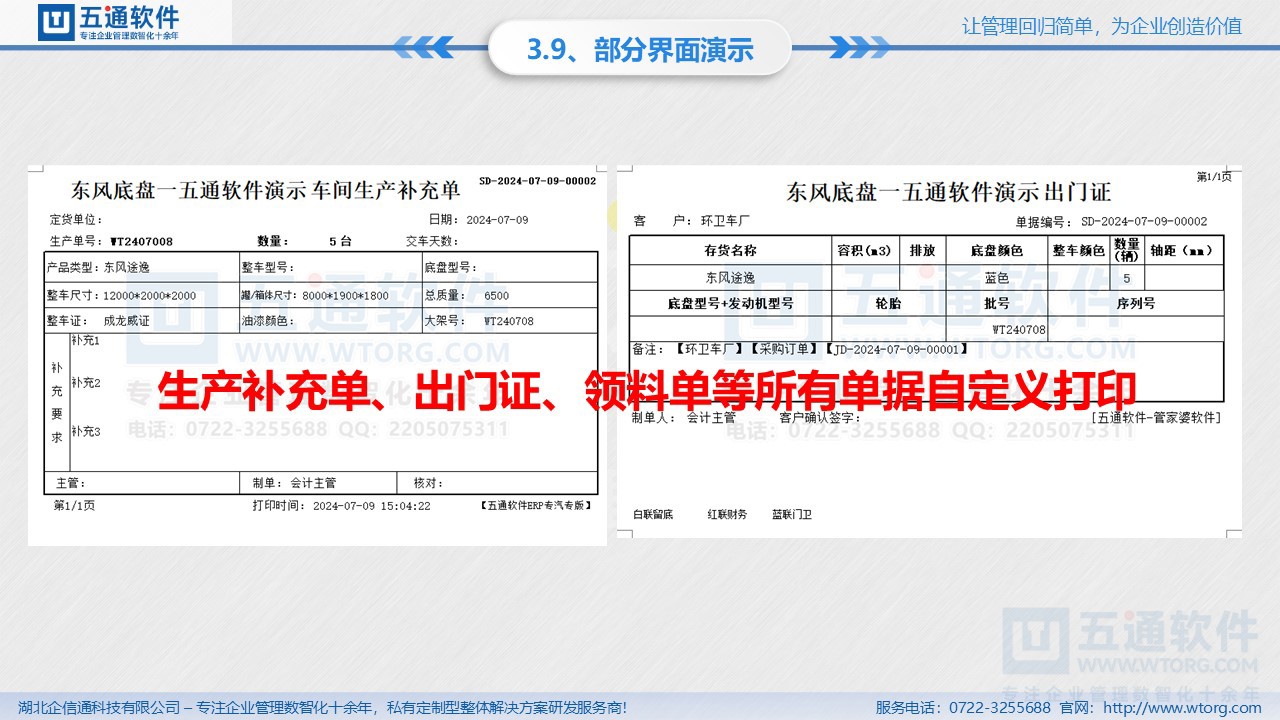The height and width of the screenshot is (720, 1280).
Task: Click the 五通软件 logo in the header
Action: click(x=110, y=23)
